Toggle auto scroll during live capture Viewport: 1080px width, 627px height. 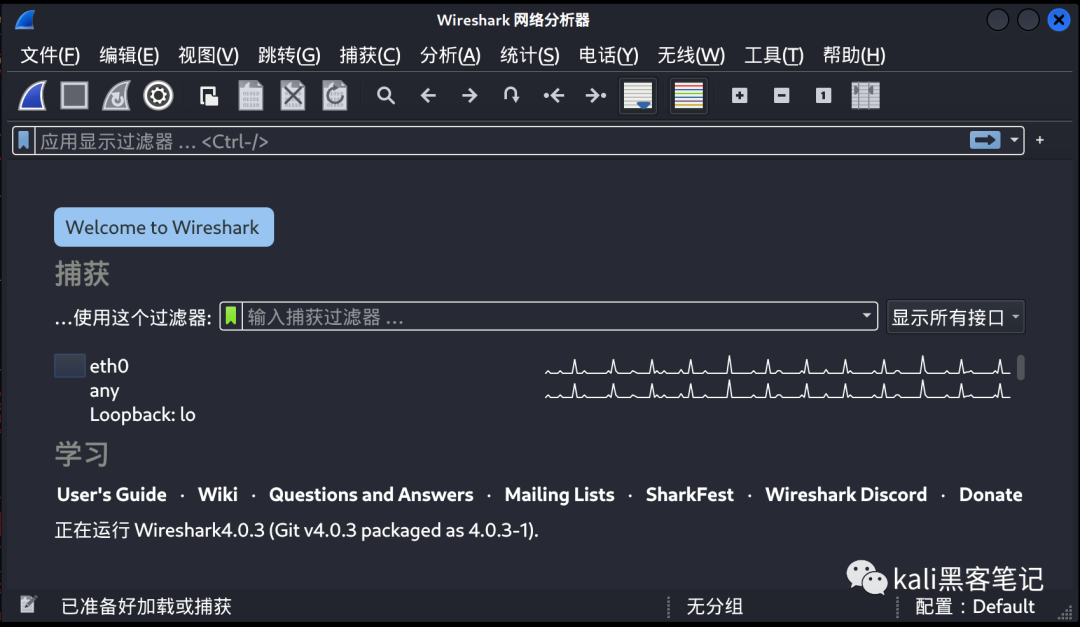coord(638,96)
